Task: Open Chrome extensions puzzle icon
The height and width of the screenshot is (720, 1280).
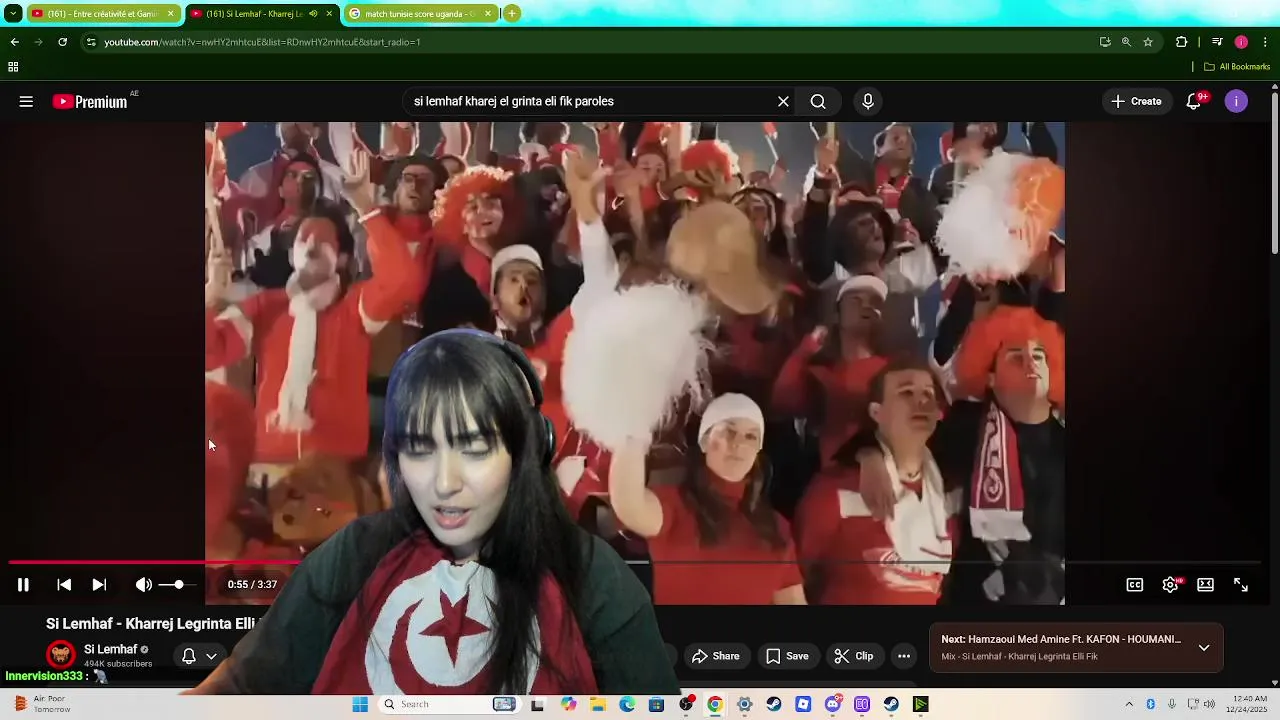Action: pyautogui.click(x=1182, y=42)
